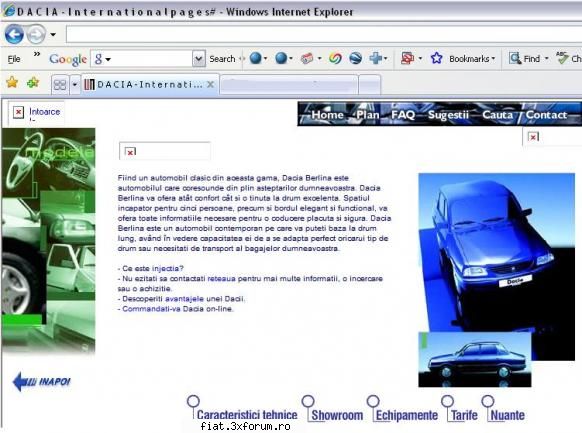Open the Google search history dropdown

199,59
